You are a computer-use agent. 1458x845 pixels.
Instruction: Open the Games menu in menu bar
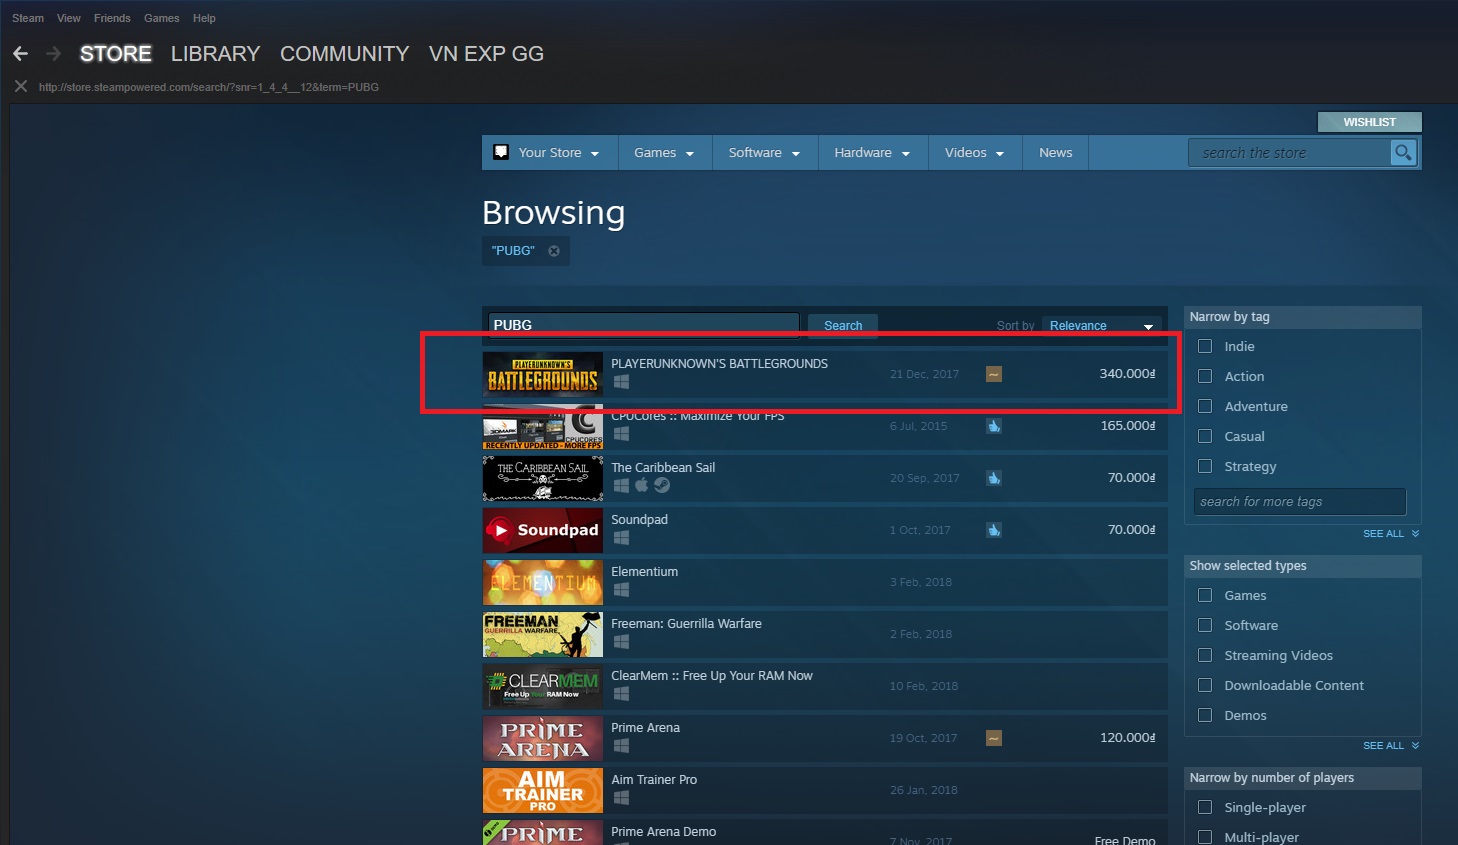pyautogui.click(x=162, y=18)
